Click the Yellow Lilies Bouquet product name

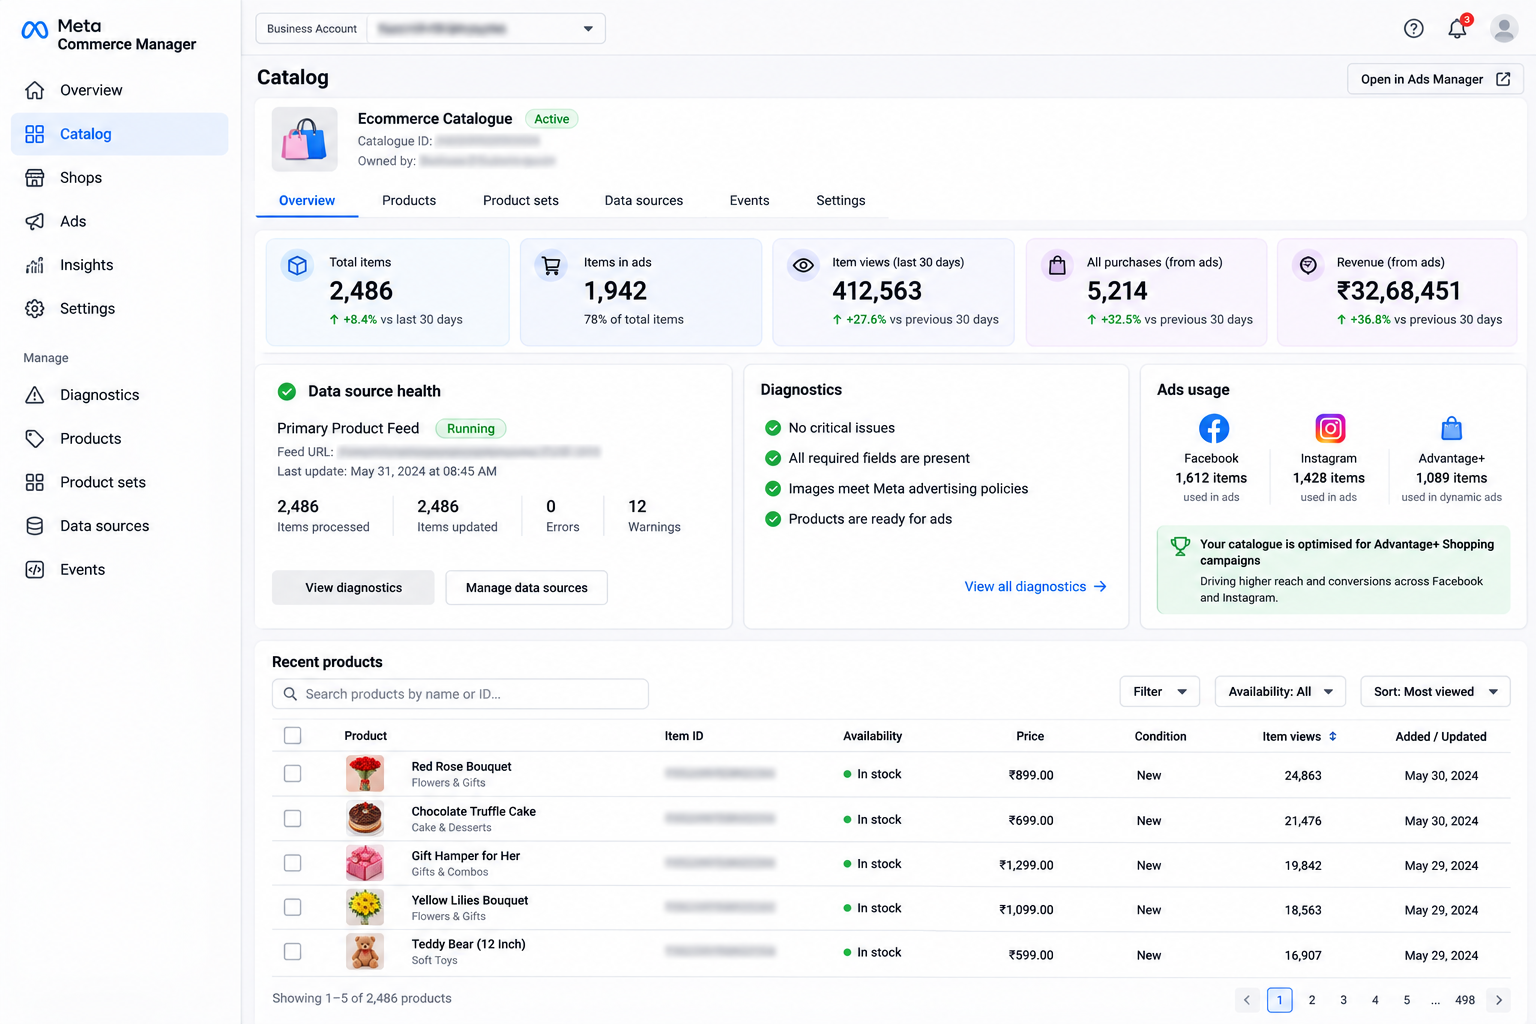pos(470,900)
